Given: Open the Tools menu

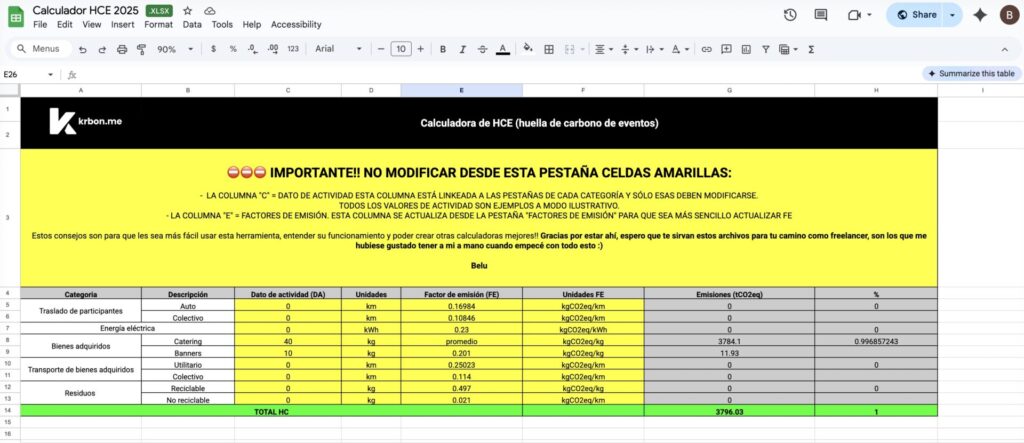Looking at the screenshot, I should [222, 25].
